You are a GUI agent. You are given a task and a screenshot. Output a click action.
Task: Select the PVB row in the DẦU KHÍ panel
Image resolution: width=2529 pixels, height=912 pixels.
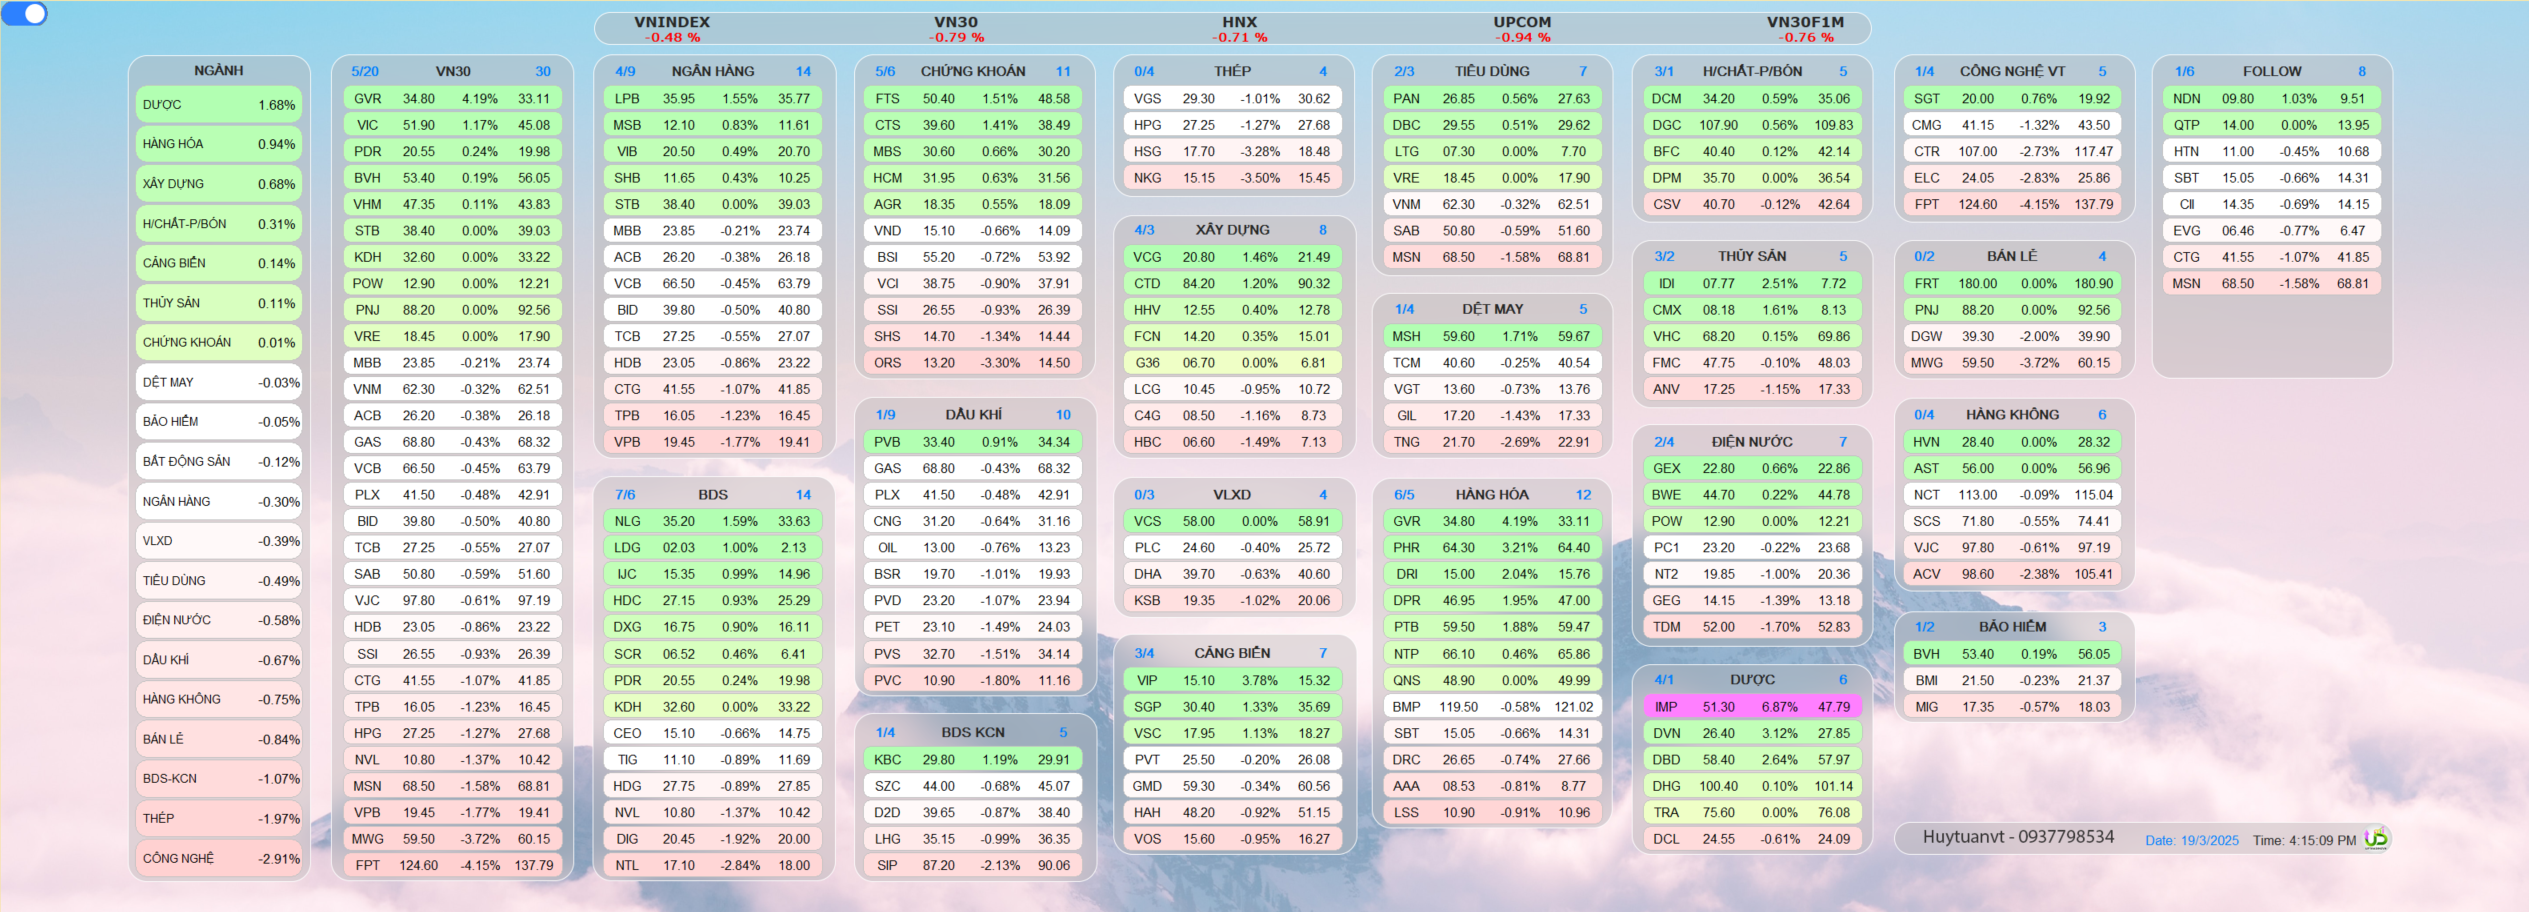[972, 442]
